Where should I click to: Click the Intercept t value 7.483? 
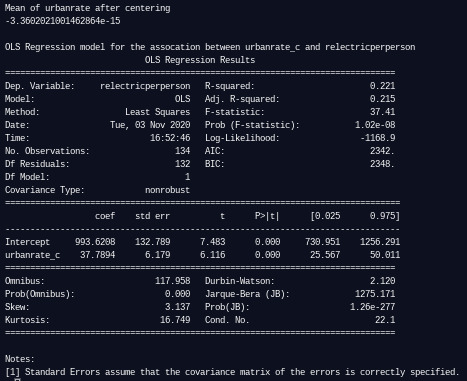[213, 242]
